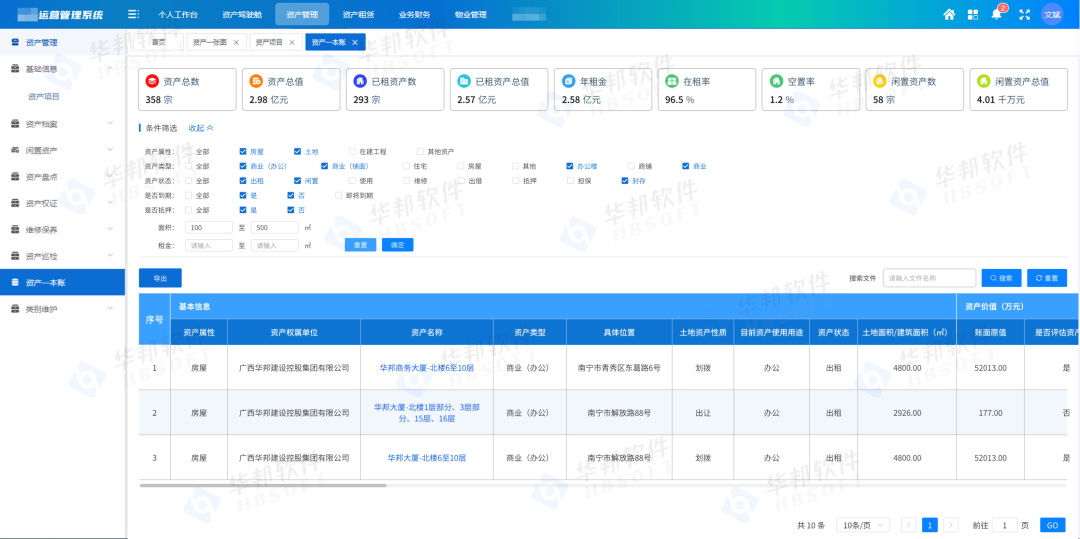
Task: Open the 10条/页 page size dropdown
Action: 863,525
